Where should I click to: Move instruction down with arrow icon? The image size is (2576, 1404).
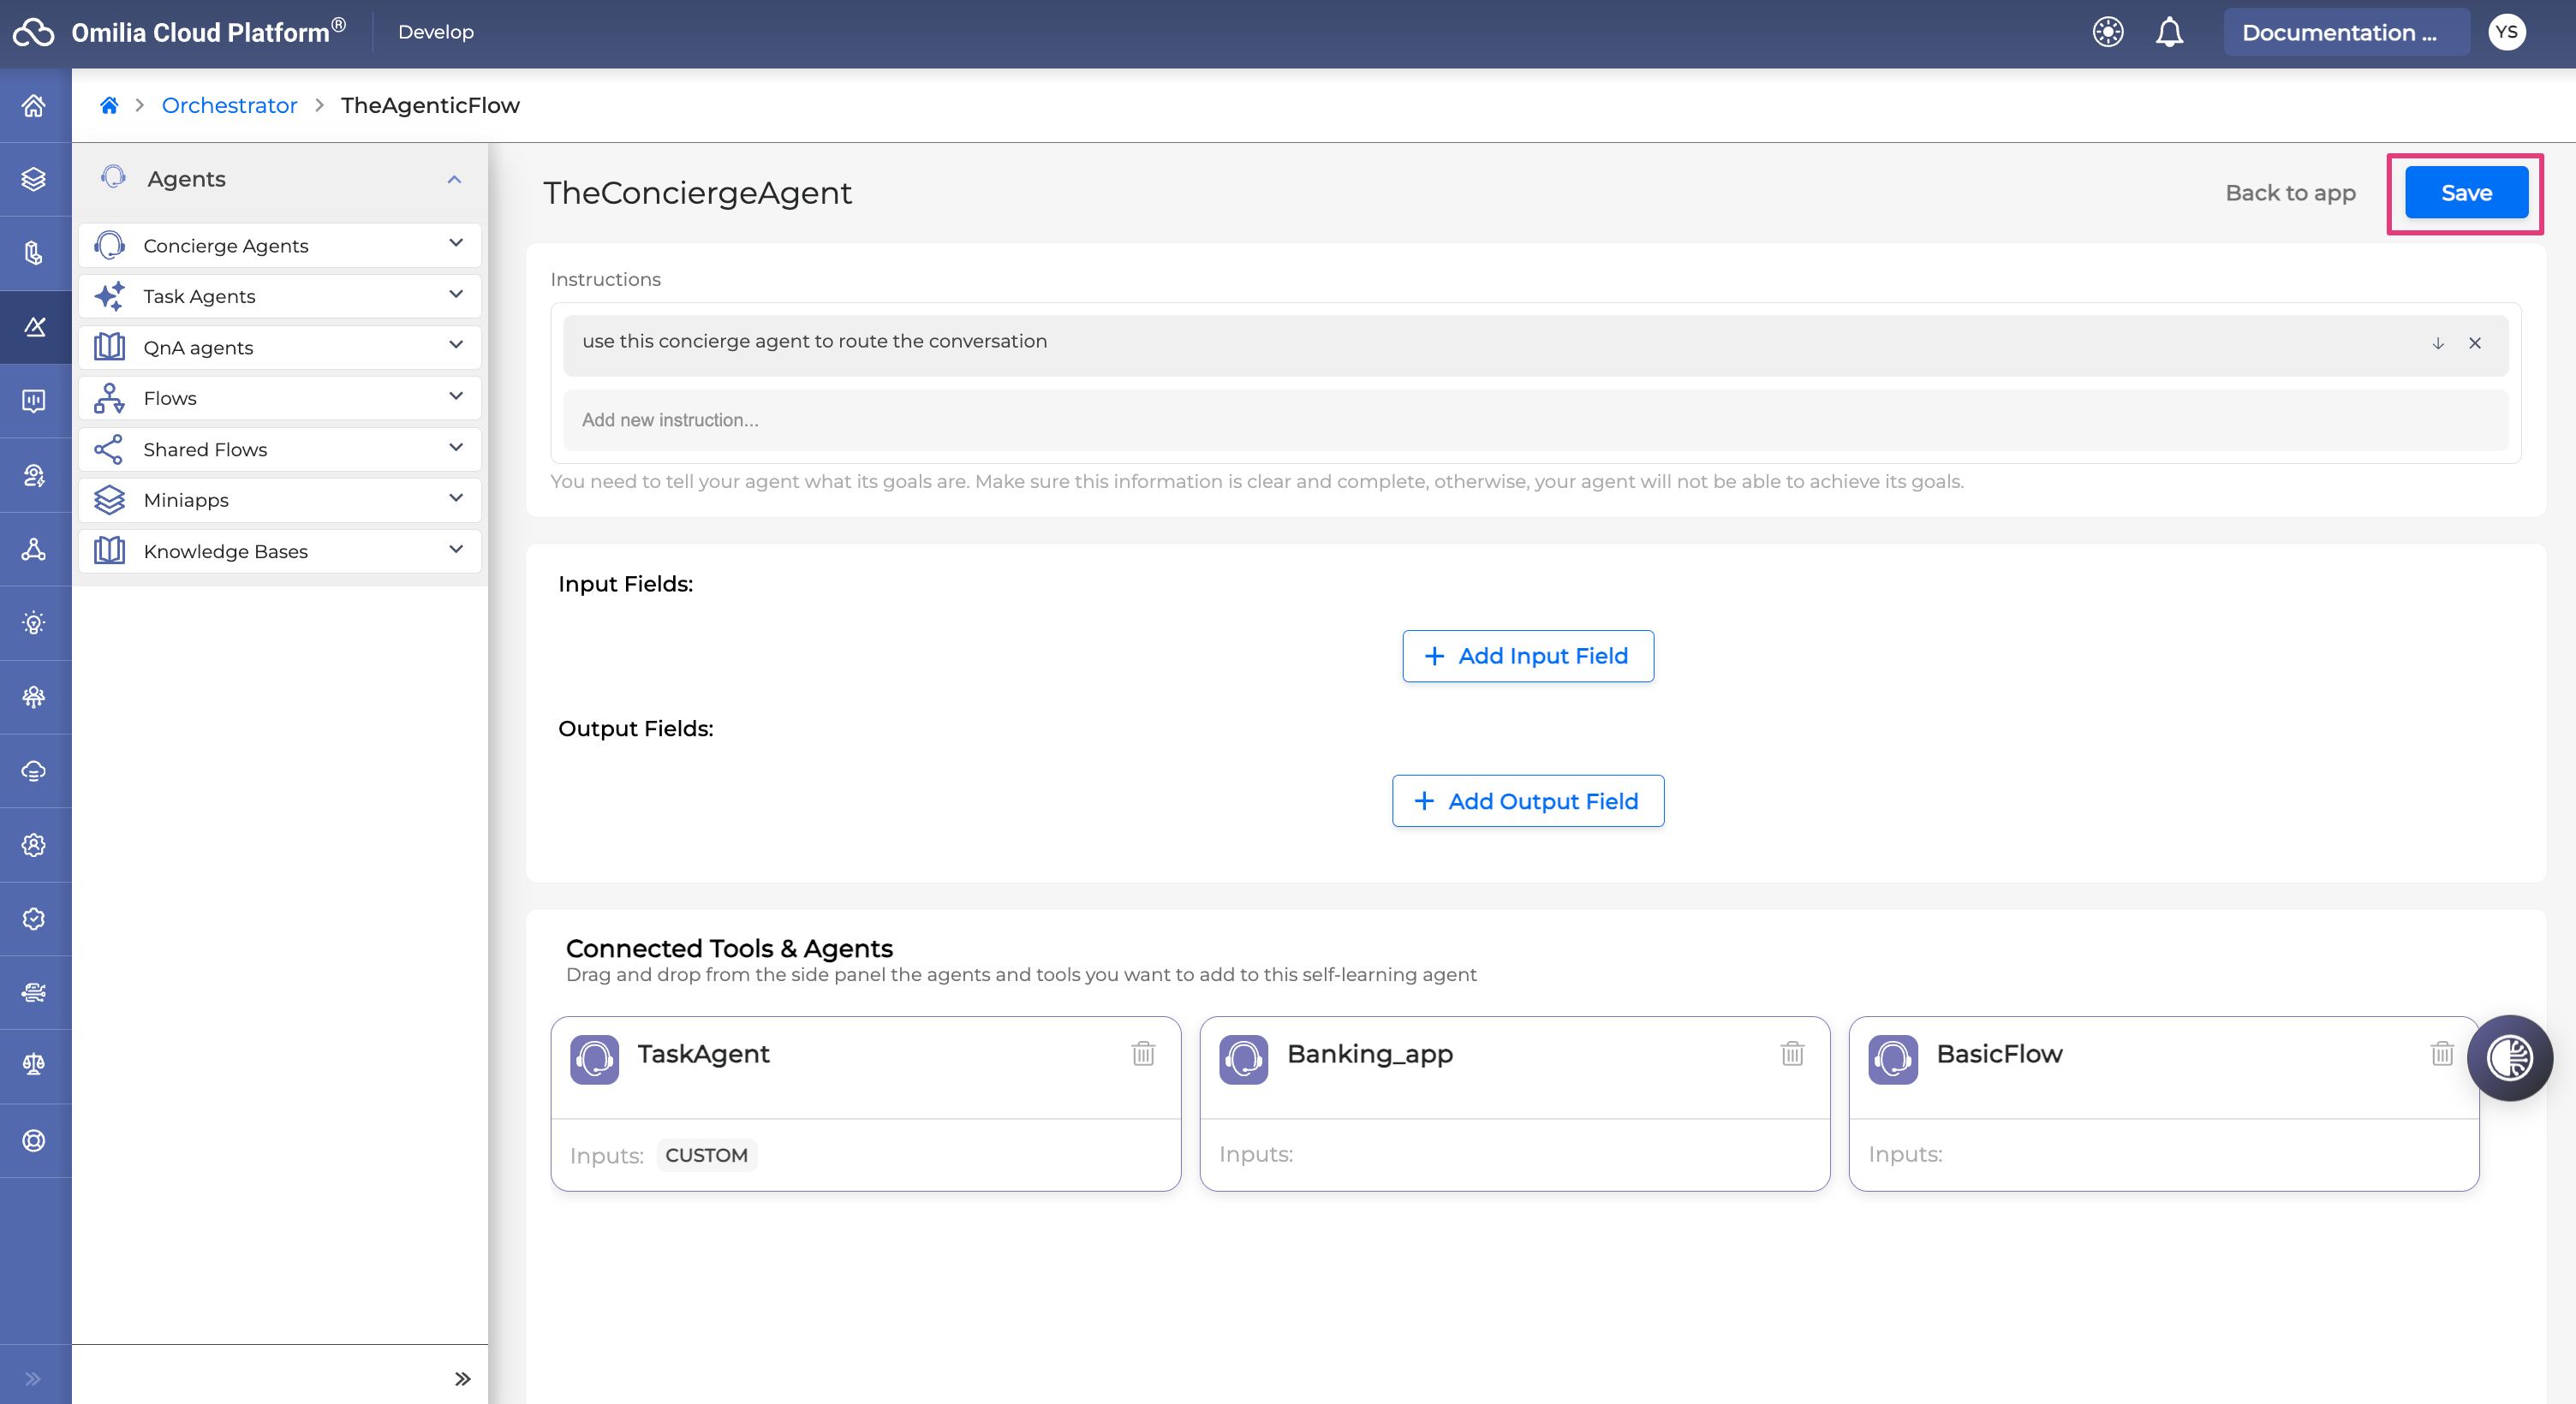(x=2437, y=343)
